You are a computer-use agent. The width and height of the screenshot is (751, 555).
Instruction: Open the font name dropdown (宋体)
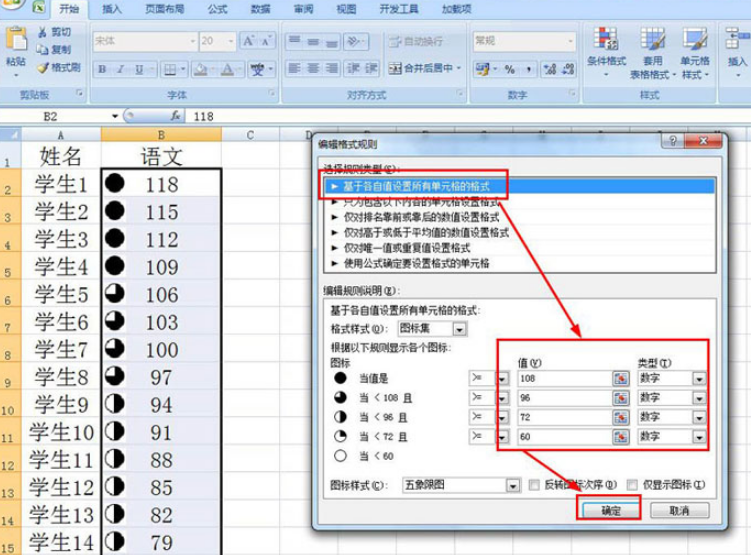pyautogui.click(x=193, y=41)
